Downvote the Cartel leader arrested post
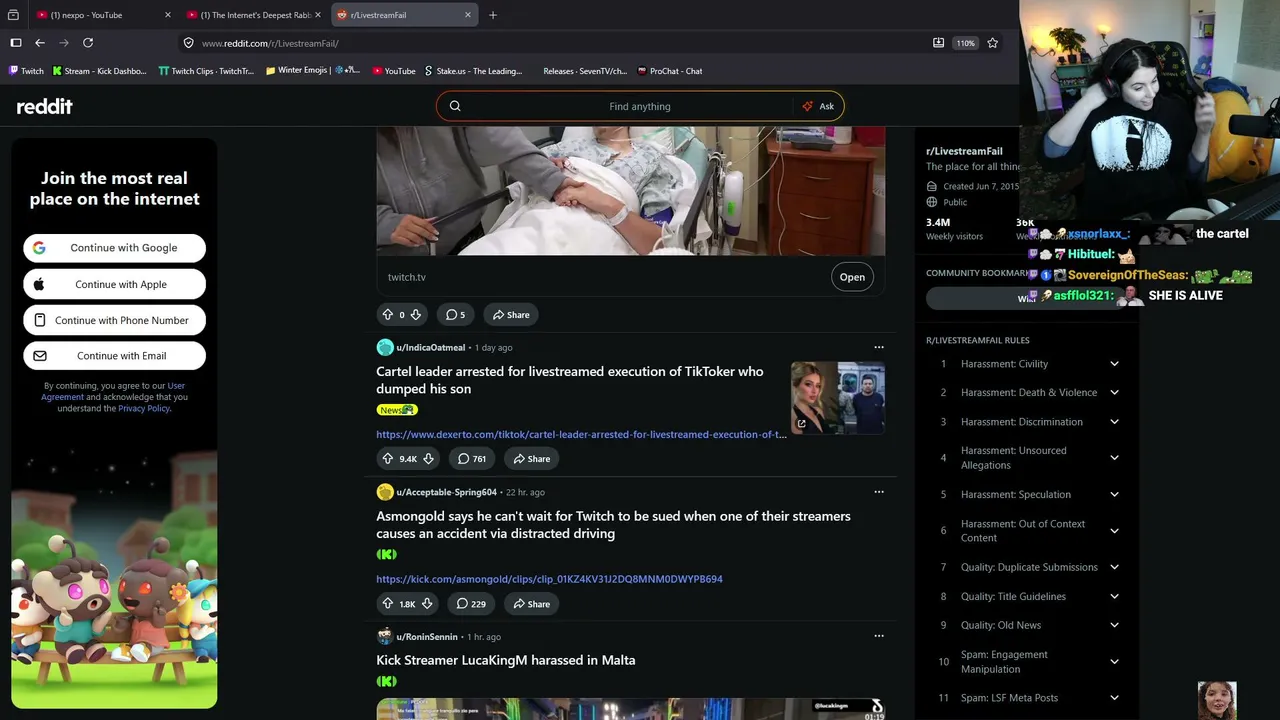The image size is (1280, 720). (428, 459)
